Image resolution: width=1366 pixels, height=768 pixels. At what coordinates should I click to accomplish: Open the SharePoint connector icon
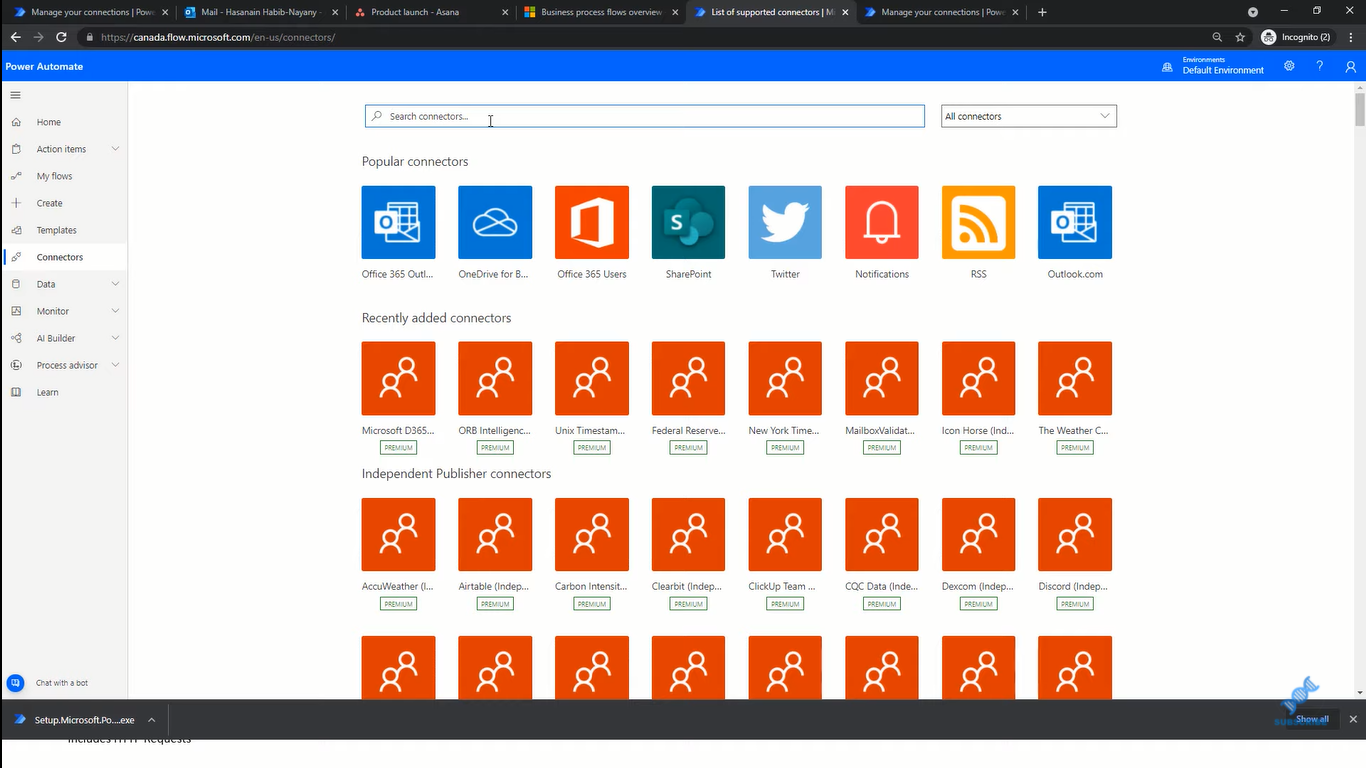point(688,222)
